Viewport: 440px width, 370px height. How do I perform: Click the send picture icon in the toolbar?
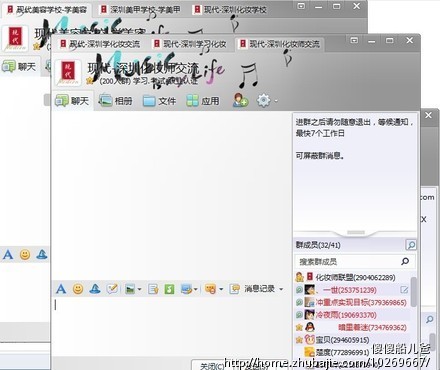click(130, 289)
